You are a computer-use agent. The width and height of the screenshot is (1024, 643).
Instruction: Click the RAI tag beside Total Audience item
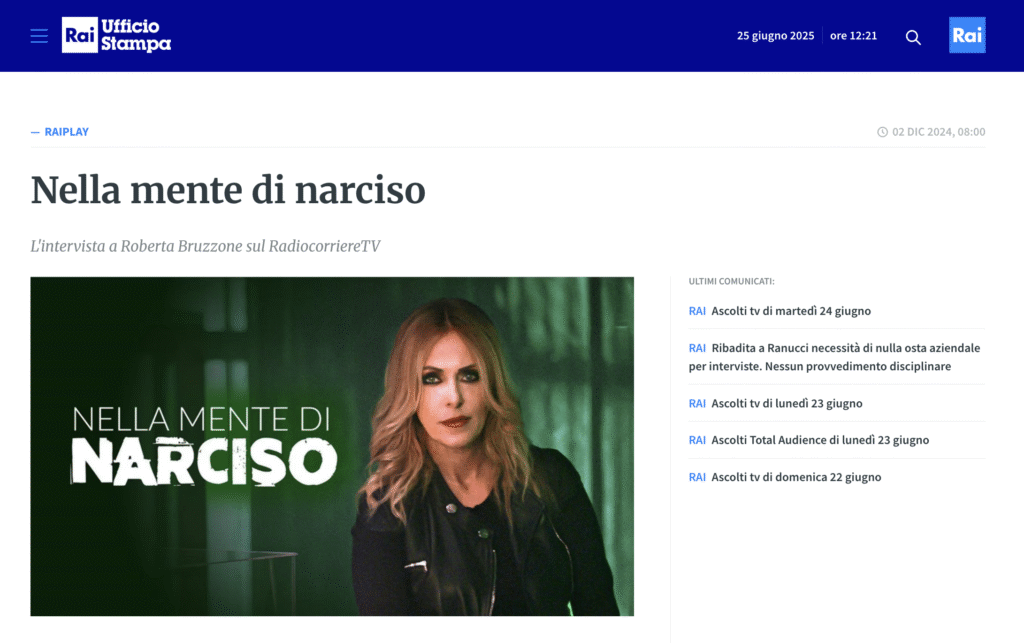pyautogui.click(x=697, y=440)
